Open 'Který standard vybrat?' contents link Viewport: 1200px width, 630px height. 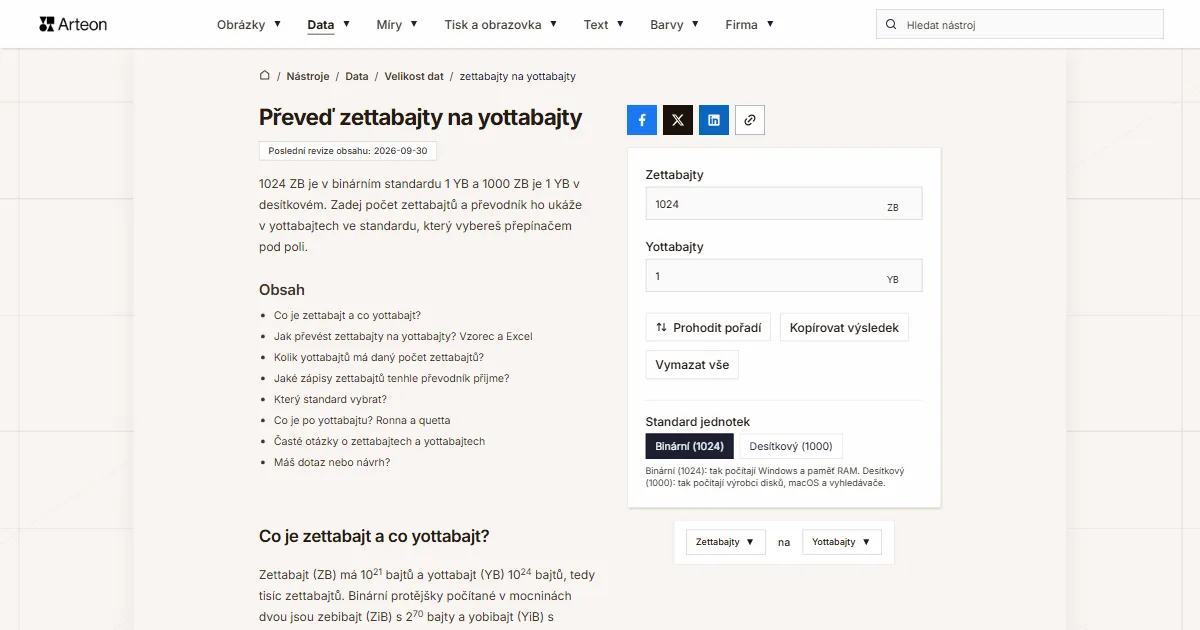click(330, 399)
